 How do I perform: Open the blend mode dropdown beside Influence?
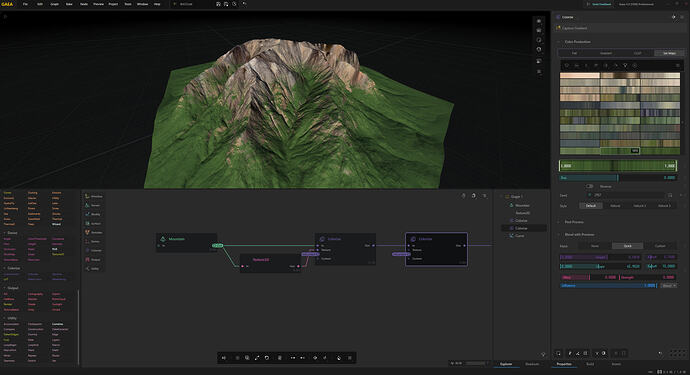(x=669, y=286)
